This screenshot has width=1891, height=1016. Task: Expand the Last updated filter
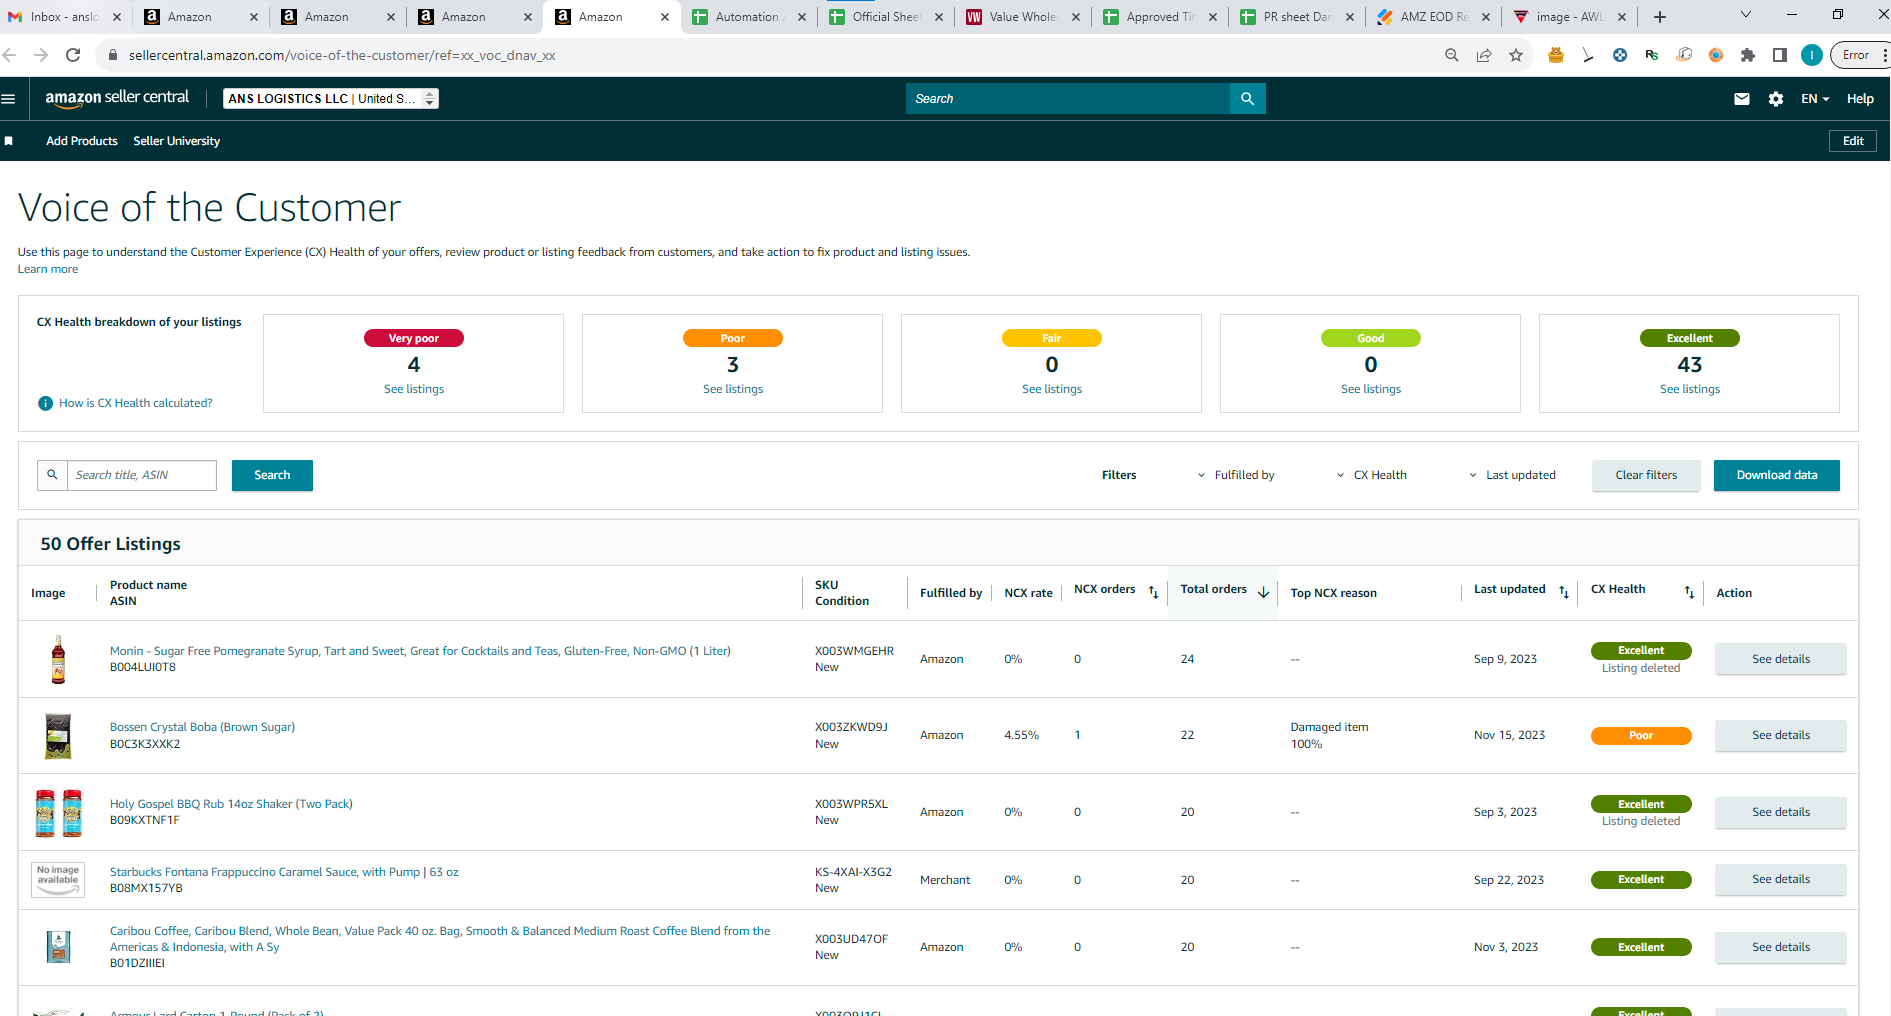[1512, 475]
